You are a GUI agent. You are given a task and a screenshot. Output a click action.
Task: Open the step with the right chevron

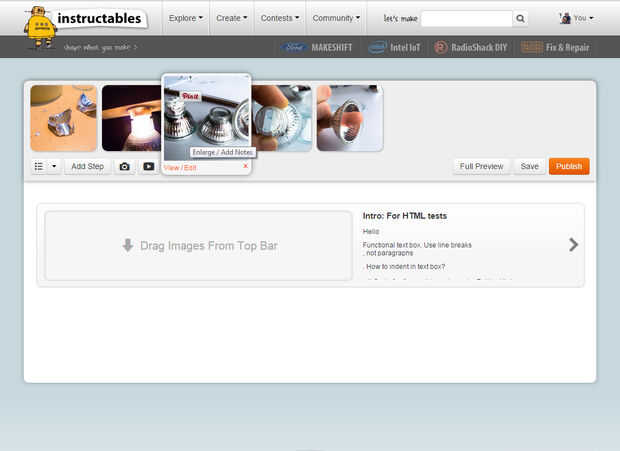point(573,245)
